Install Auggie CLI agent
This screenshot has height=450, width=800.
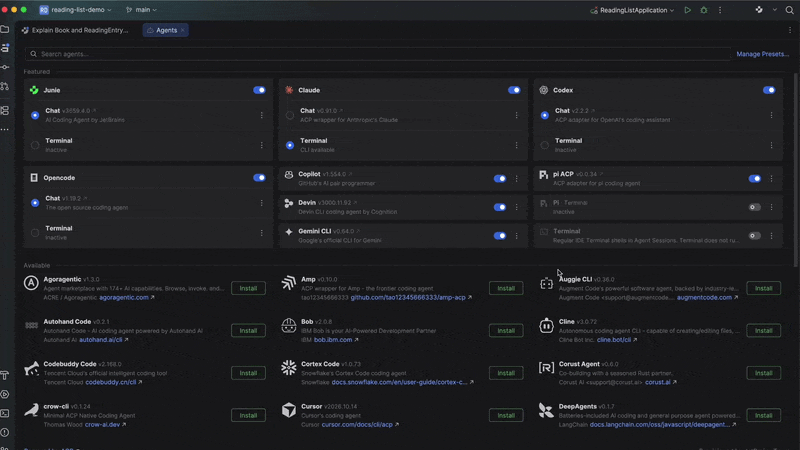tap(763, 288)
